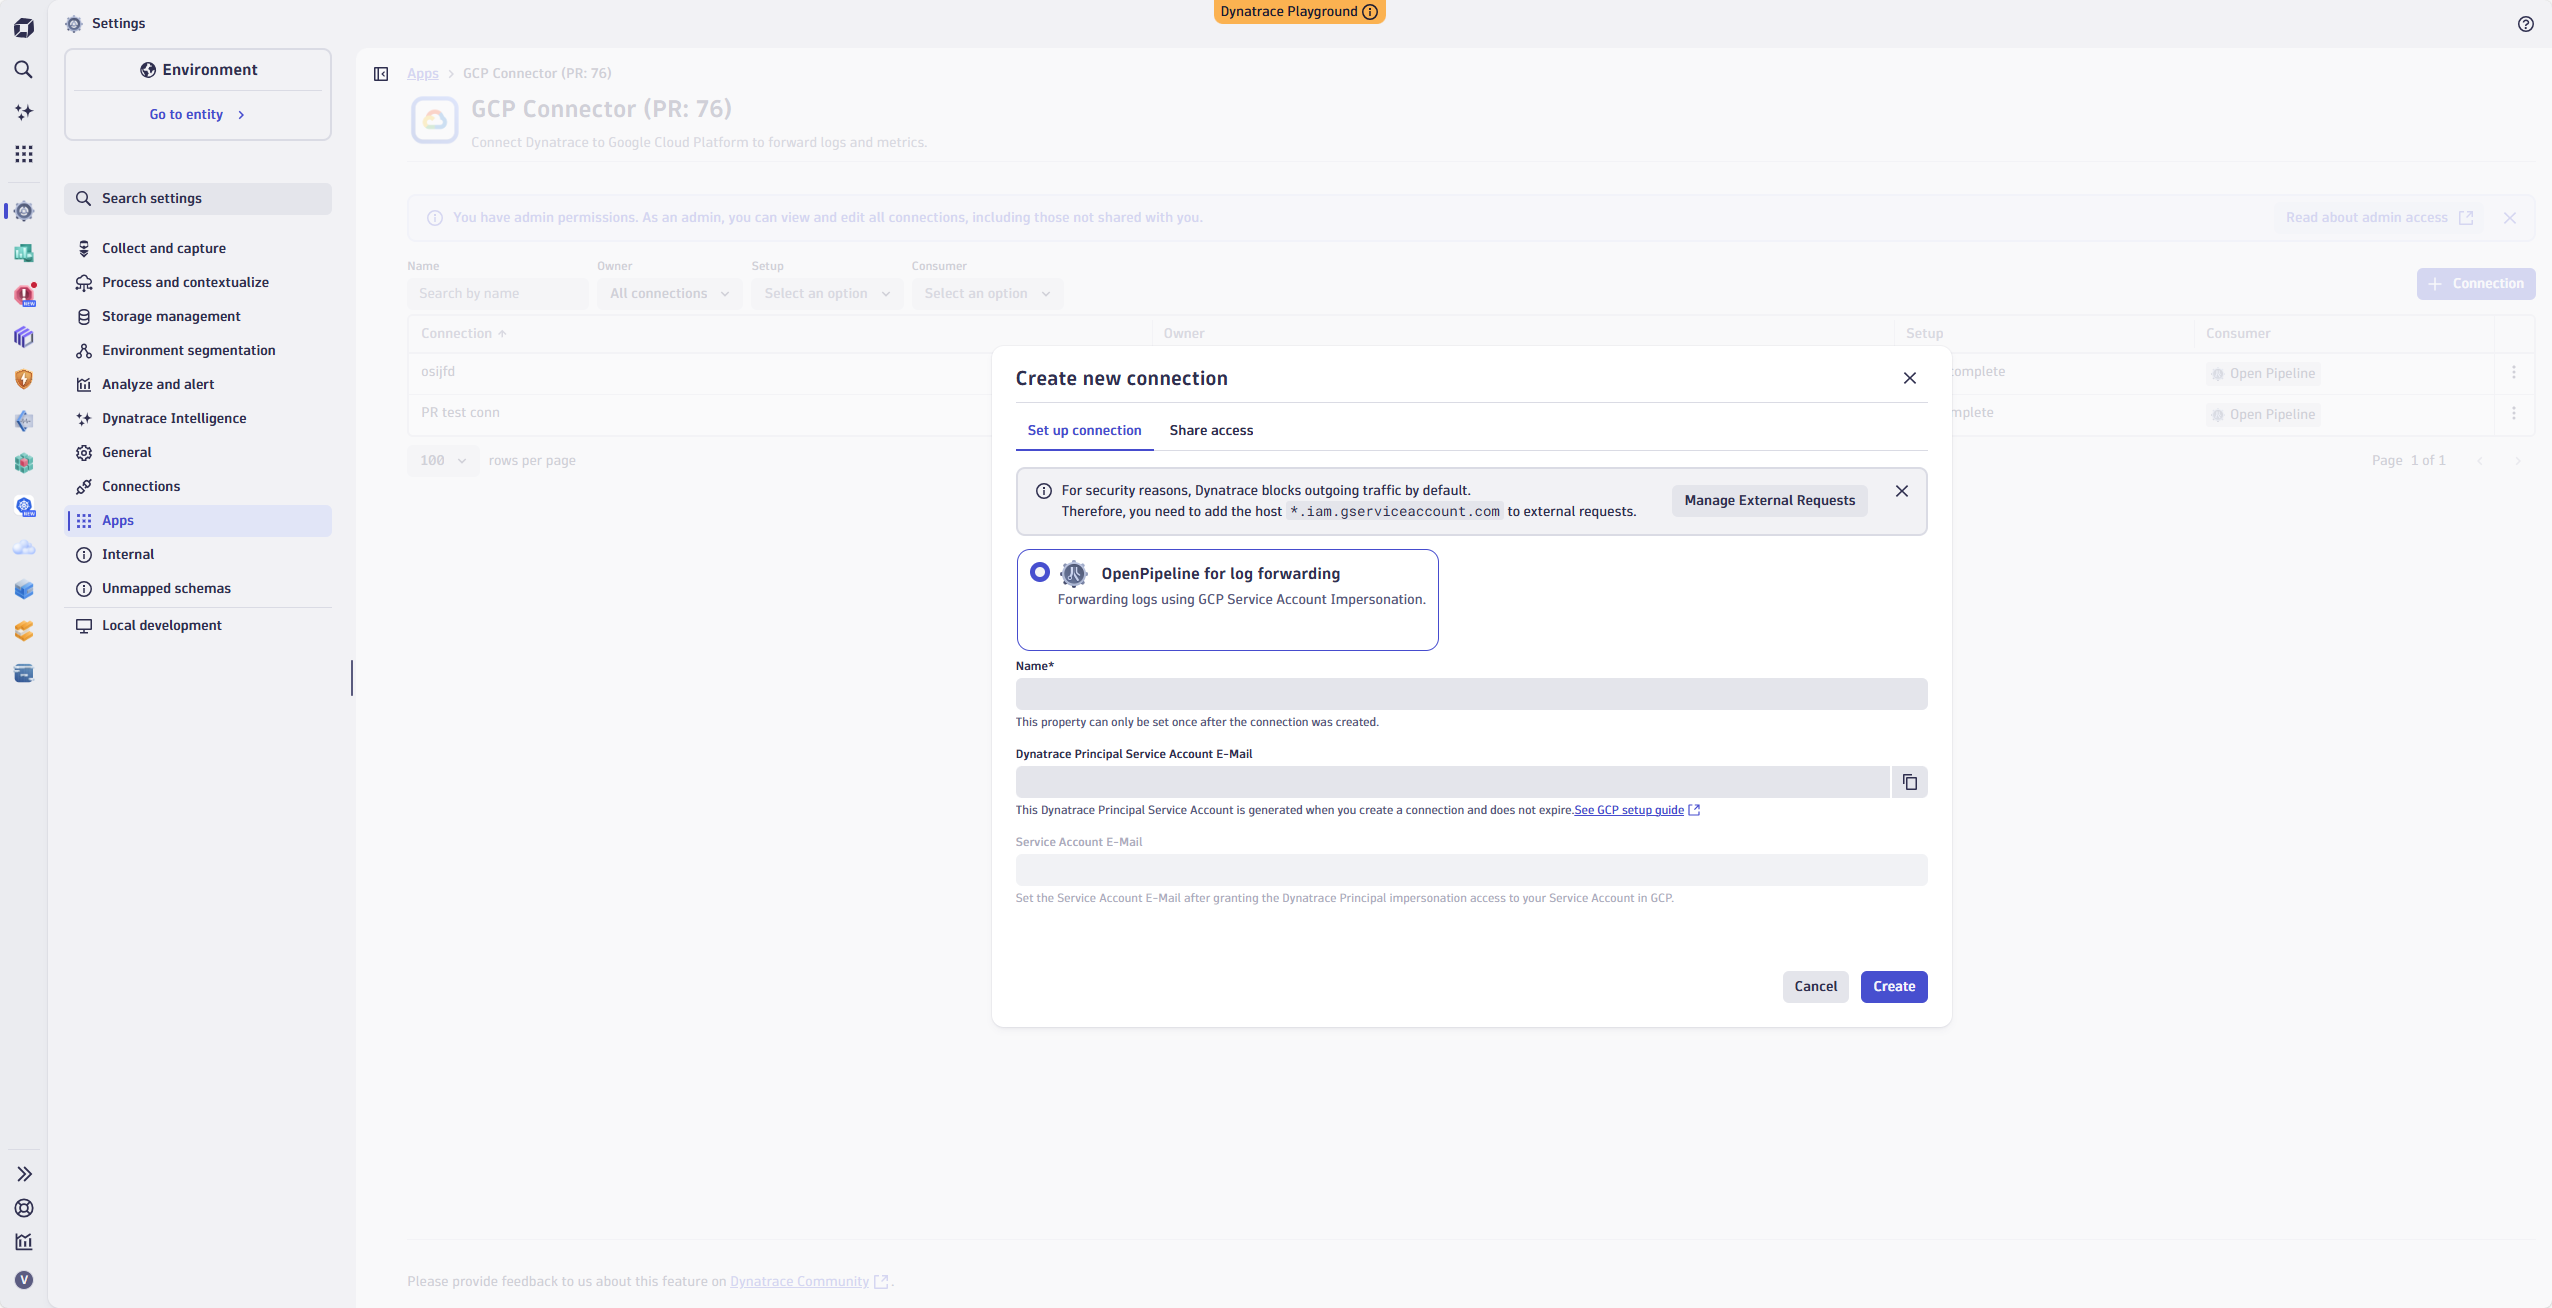Open the red problems app with NEW badge
Screen dimensions: 2552x1308
25,295
